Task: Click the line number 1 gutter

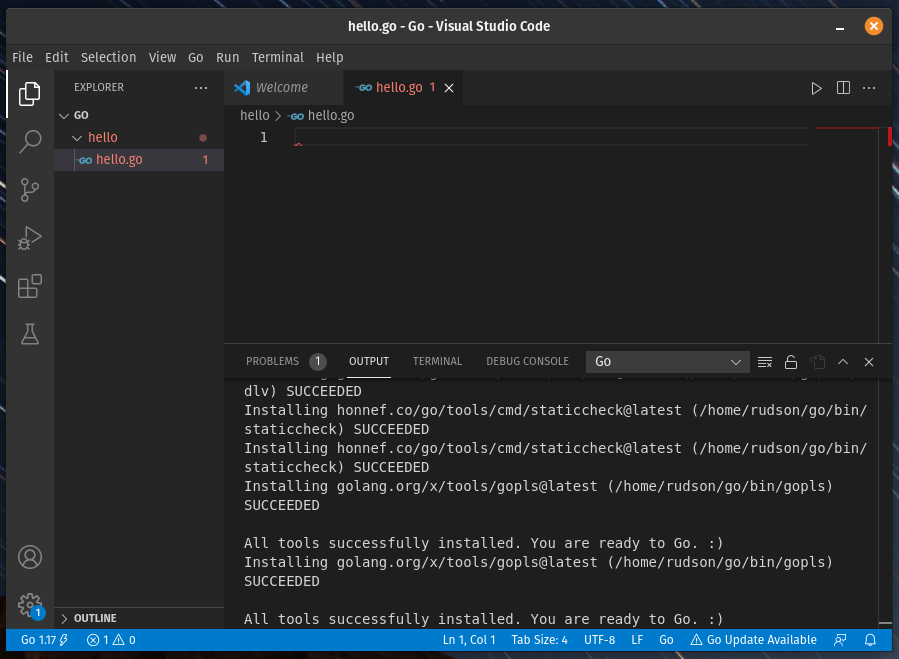Action: pos(263,138)
